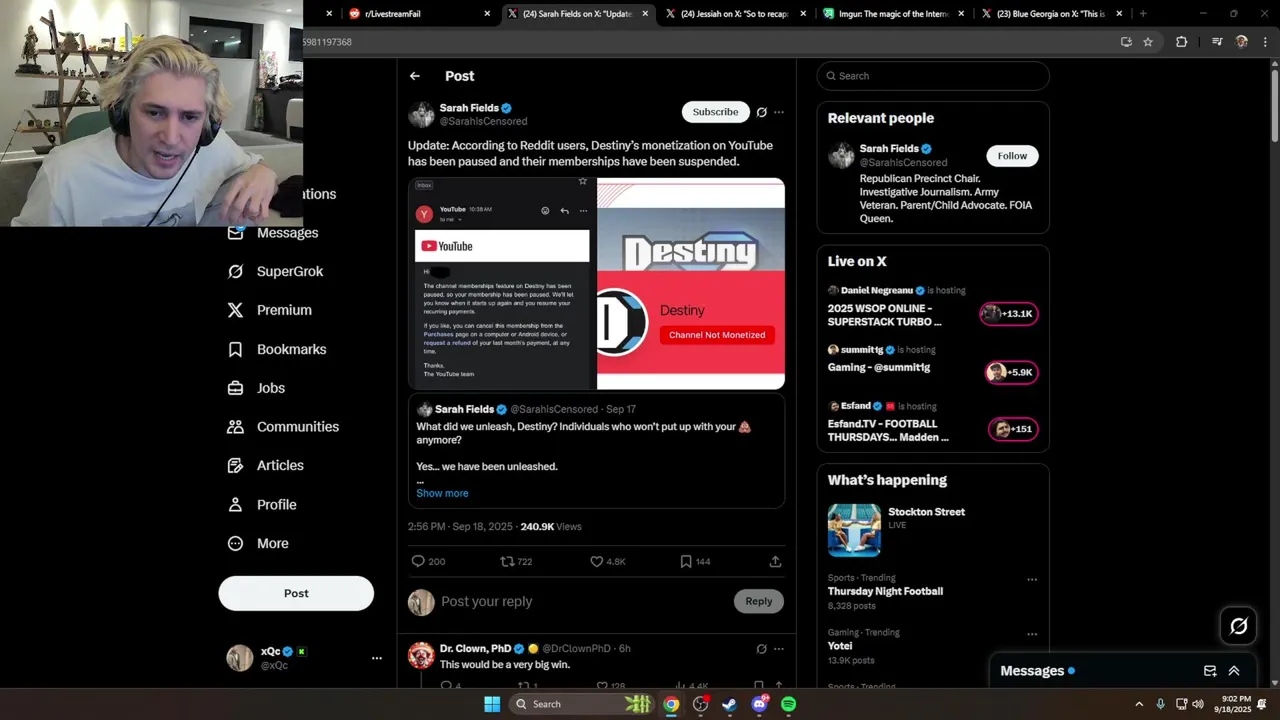The height and width of the screenshot is (720, 1280).
Task: Open more options on Sarah Fields post
Action: [779, 112]
